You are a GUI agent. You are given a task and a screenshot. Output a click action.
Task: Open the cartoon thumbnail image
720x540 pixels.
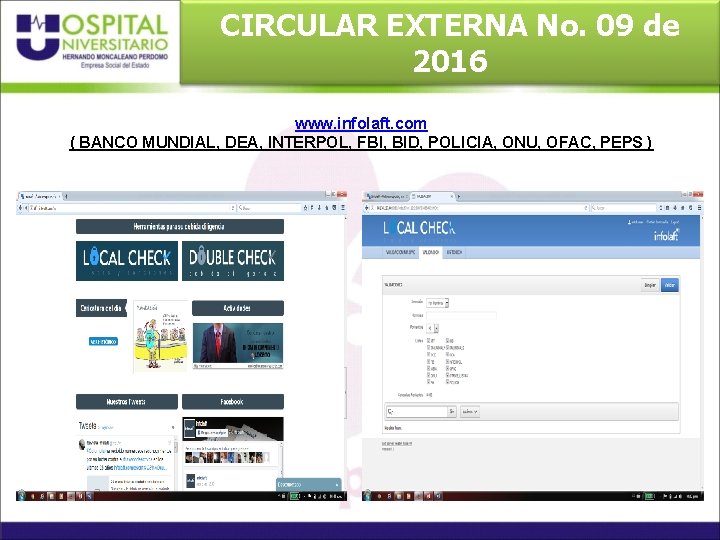(x=161, y=336)
